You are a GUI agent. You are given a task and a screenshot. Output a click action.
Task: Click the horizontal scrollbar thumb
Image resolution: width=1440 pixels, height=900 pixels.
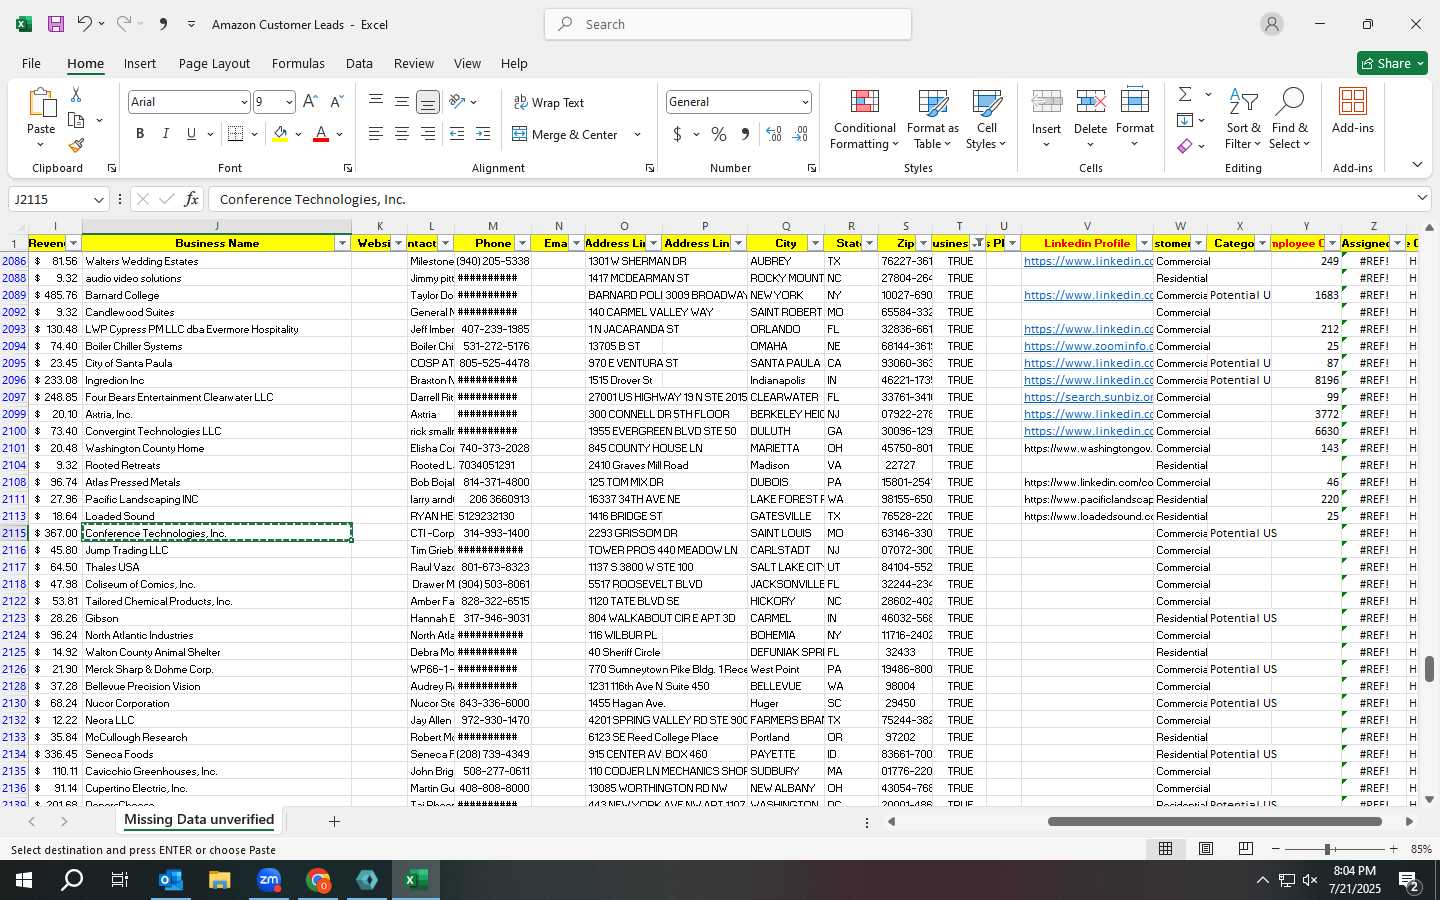click(x=1215, y=822)
